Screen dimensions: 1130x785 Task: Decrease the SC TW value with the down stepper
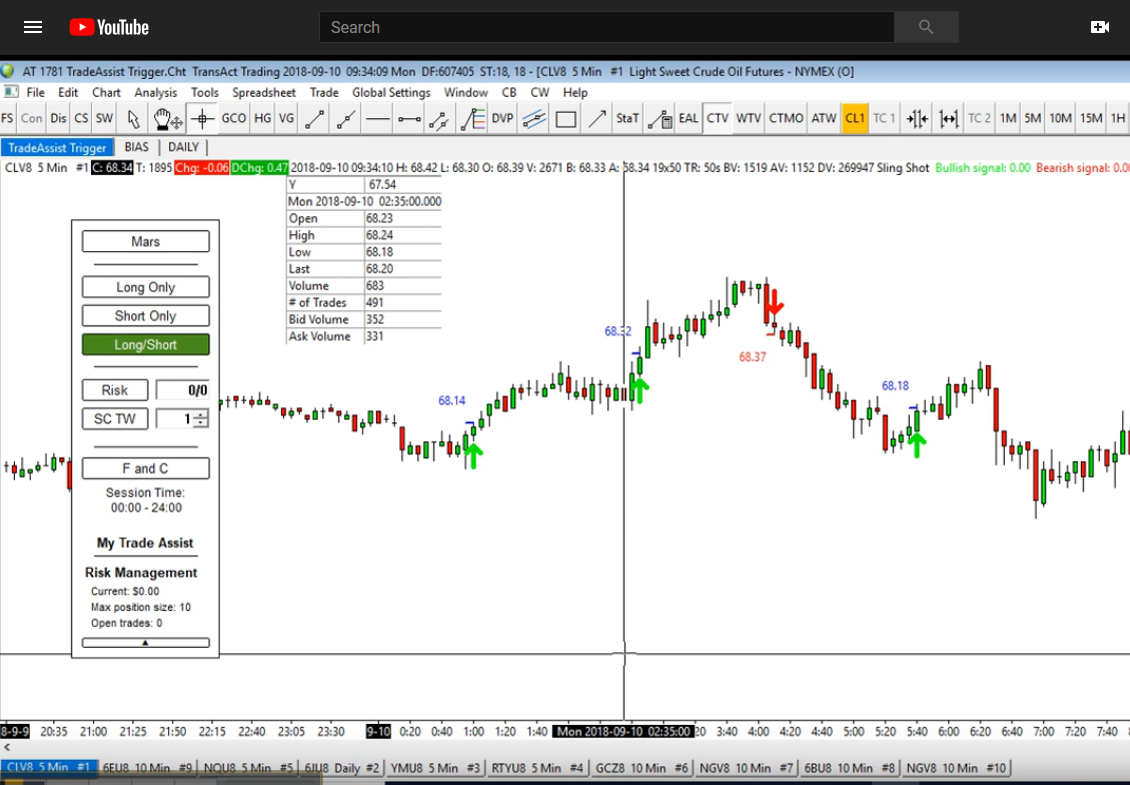point(200,423)
